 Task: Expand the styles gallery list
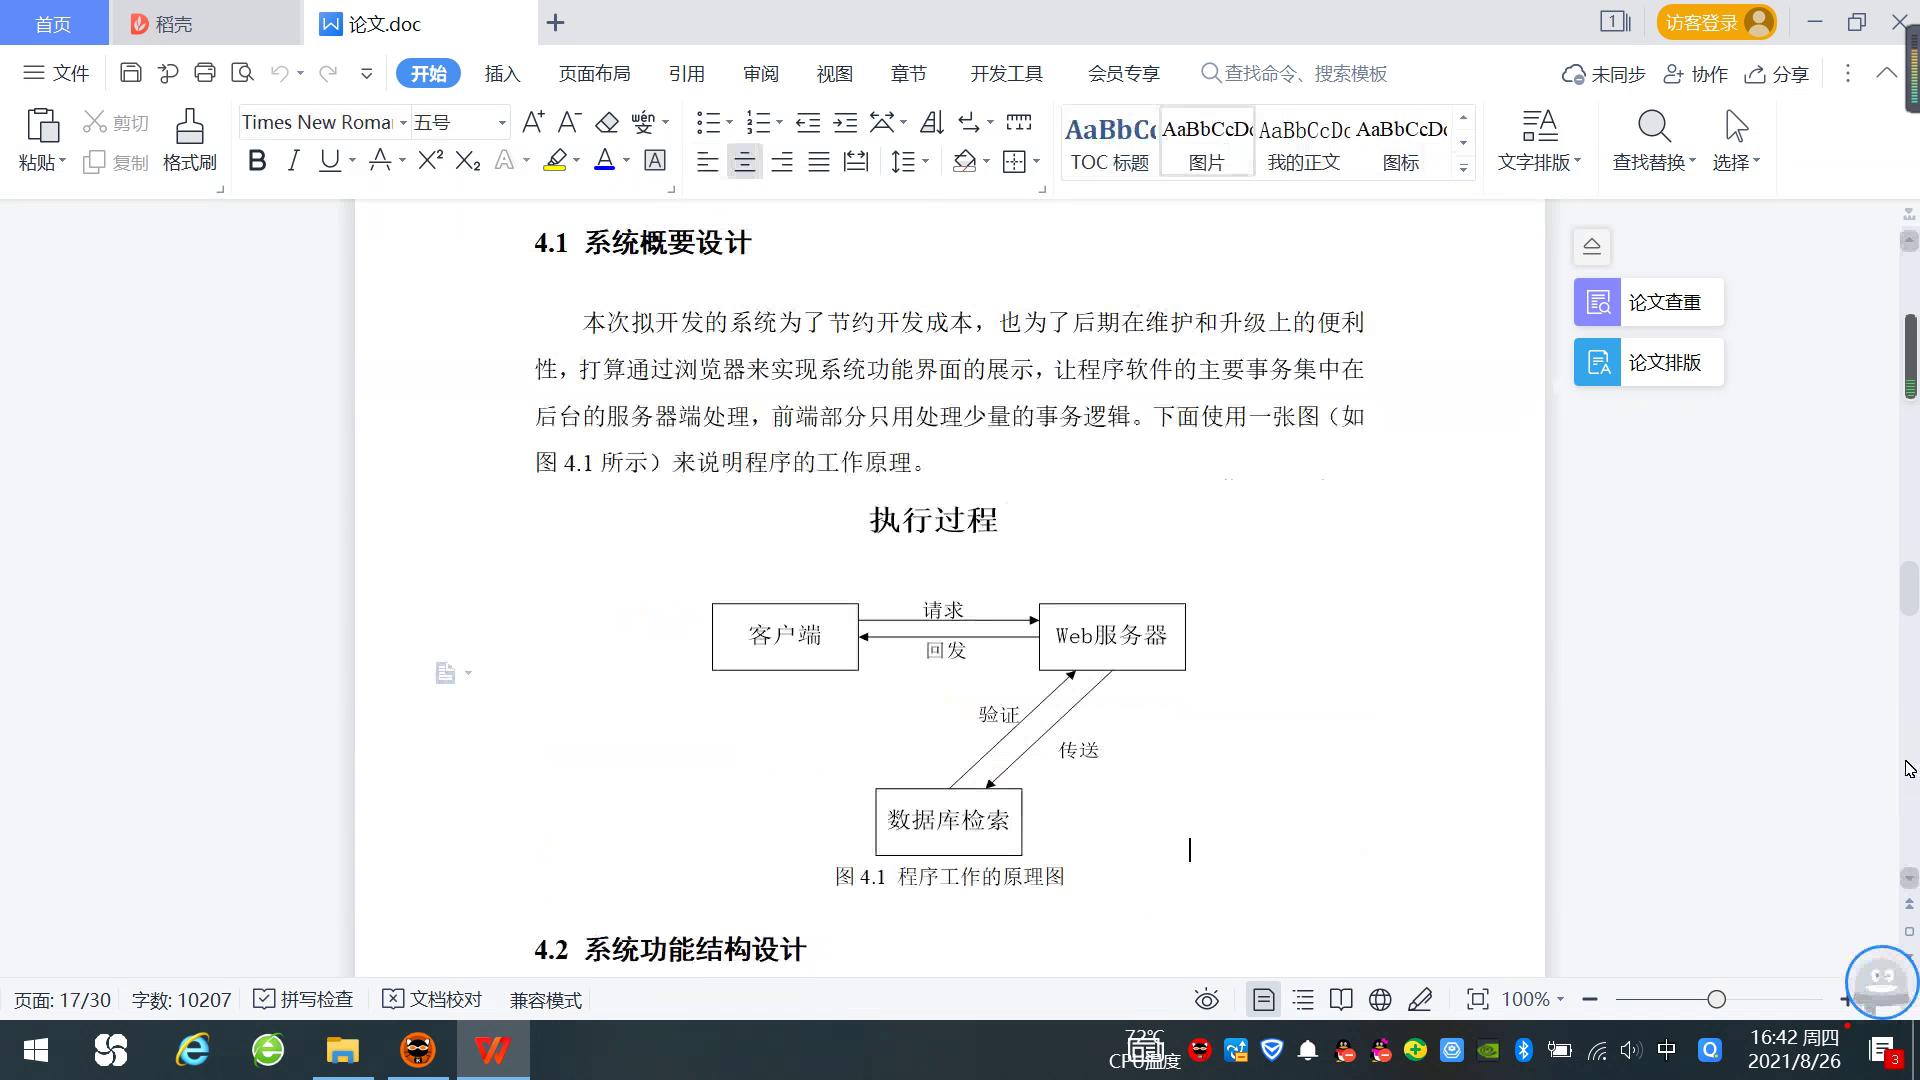tap(1463, 167)
